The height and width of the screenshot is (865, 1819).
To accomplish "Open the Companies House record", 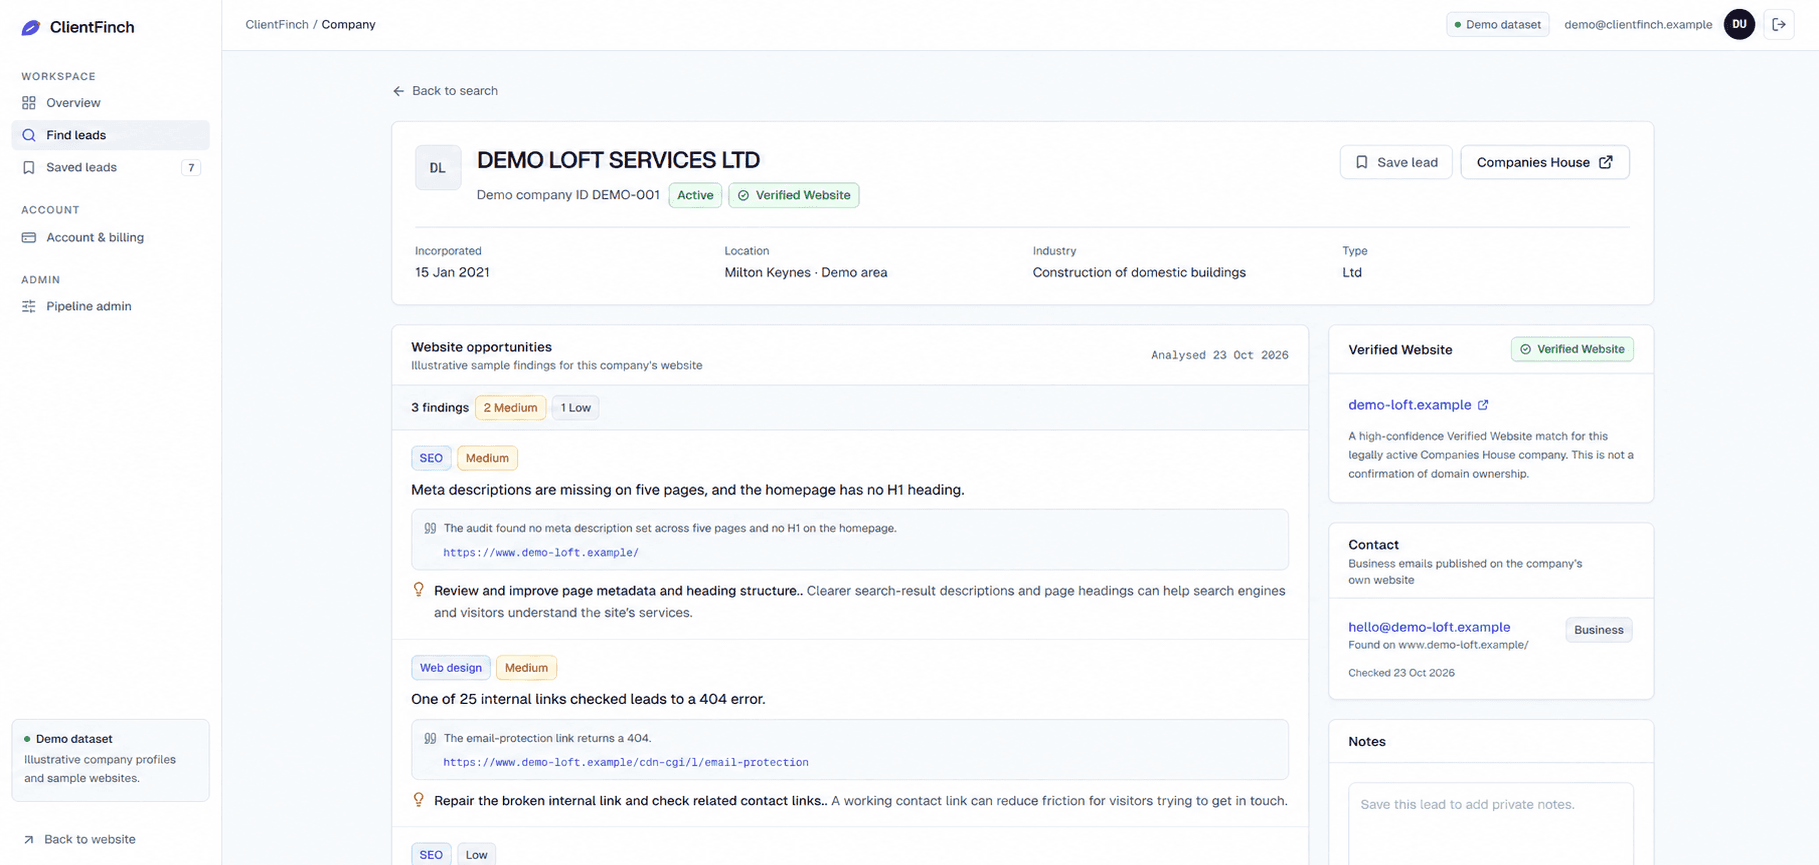I will click(x=1545, y=162).
